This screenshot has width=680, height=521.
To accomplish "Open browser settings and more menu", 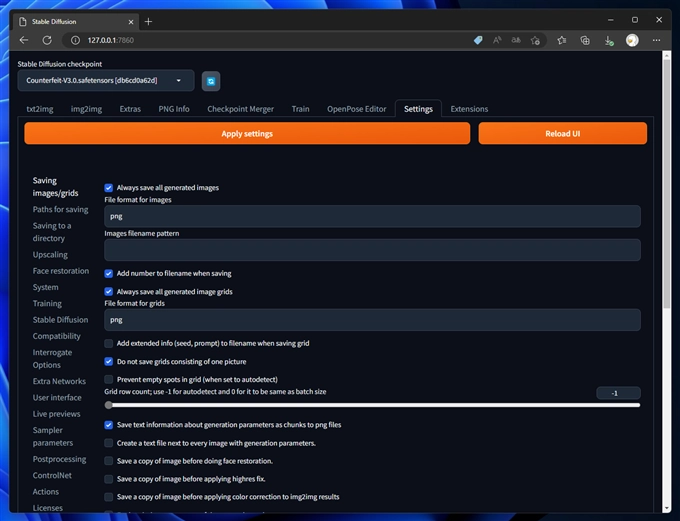I will click(657, 40).
